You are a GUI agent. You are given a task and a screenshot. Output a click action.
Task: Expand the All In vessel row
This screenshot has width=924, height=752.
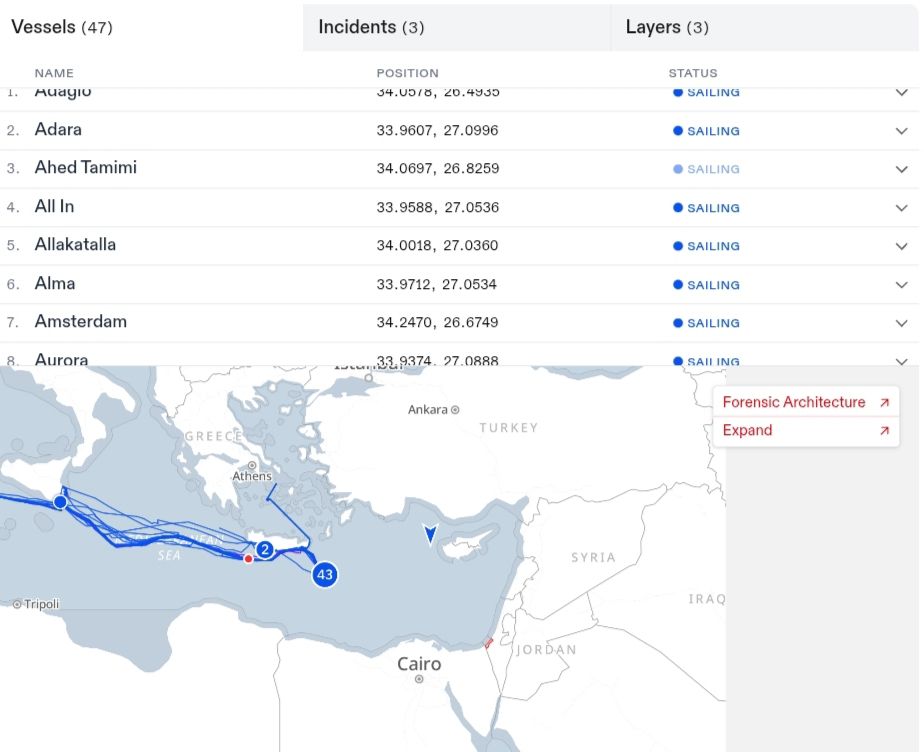coord(902,207)
